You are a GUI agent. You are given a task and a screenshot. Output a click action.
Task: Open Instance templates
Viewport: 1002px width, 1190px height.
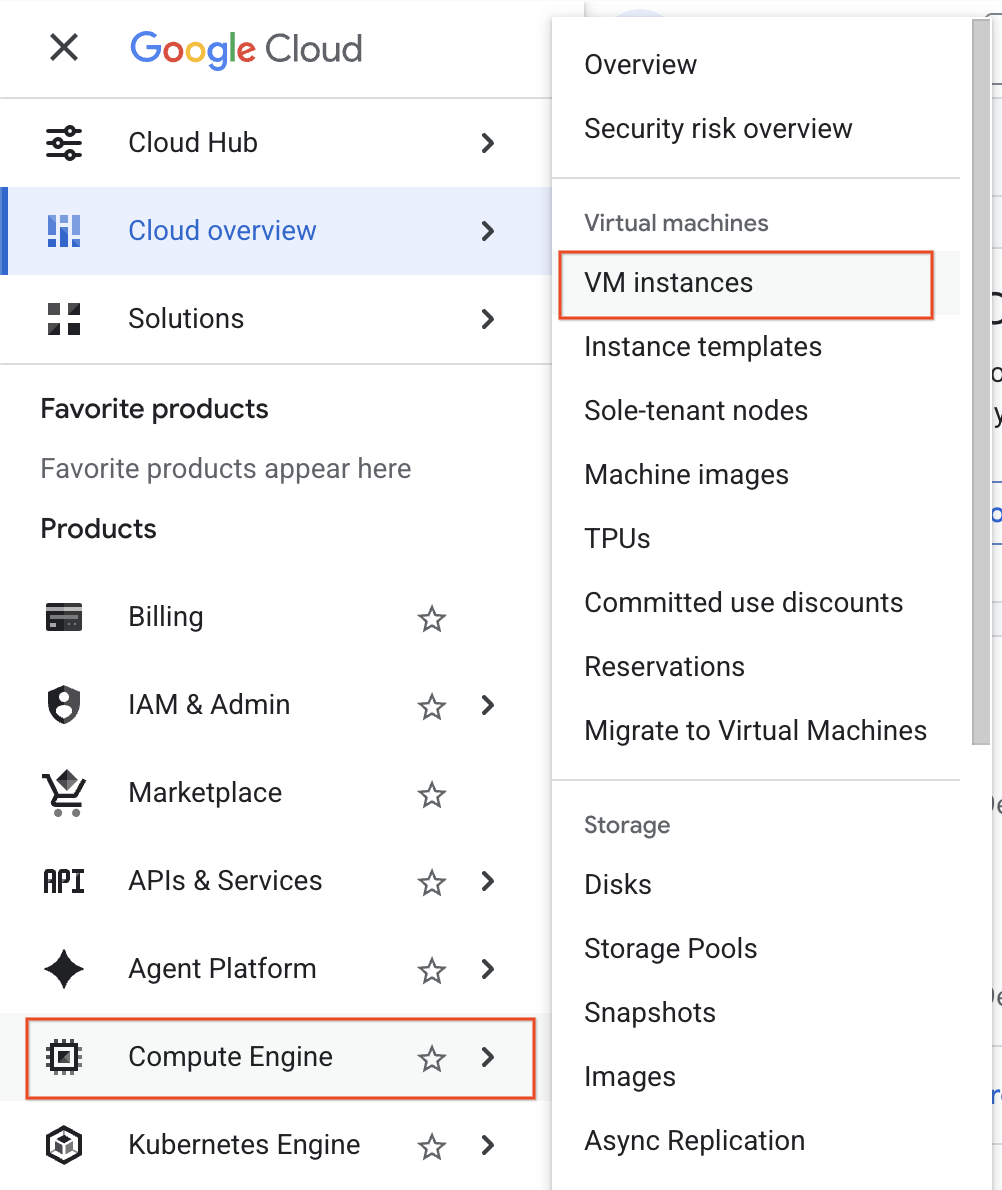click(756, 347)
